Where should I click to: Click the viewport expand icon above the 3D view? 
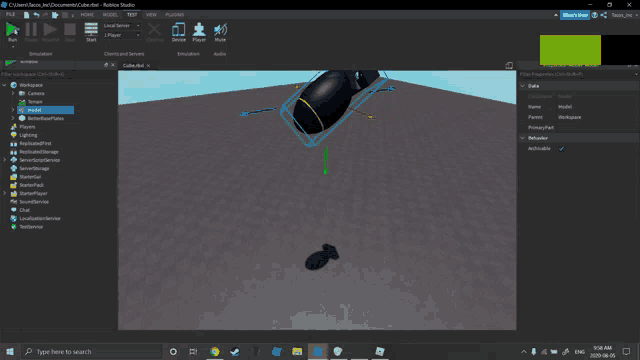coord(509,65)
